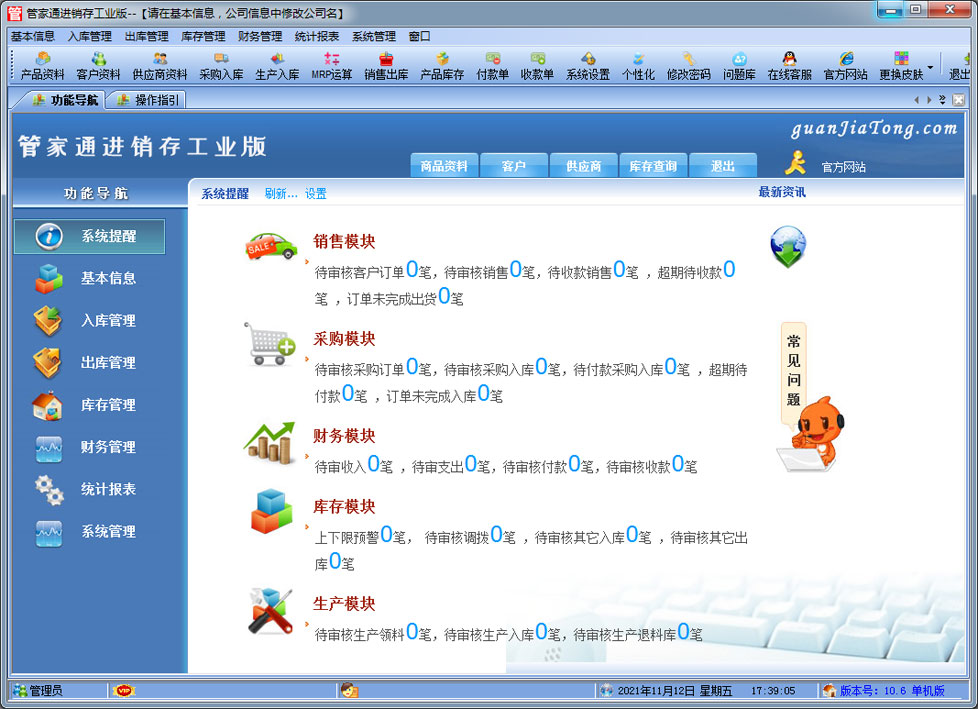This screenshot has width=978, height=709.
Task: Click the 商品资料 banner button
Action: pyautogui.click(x=444, y=166)
